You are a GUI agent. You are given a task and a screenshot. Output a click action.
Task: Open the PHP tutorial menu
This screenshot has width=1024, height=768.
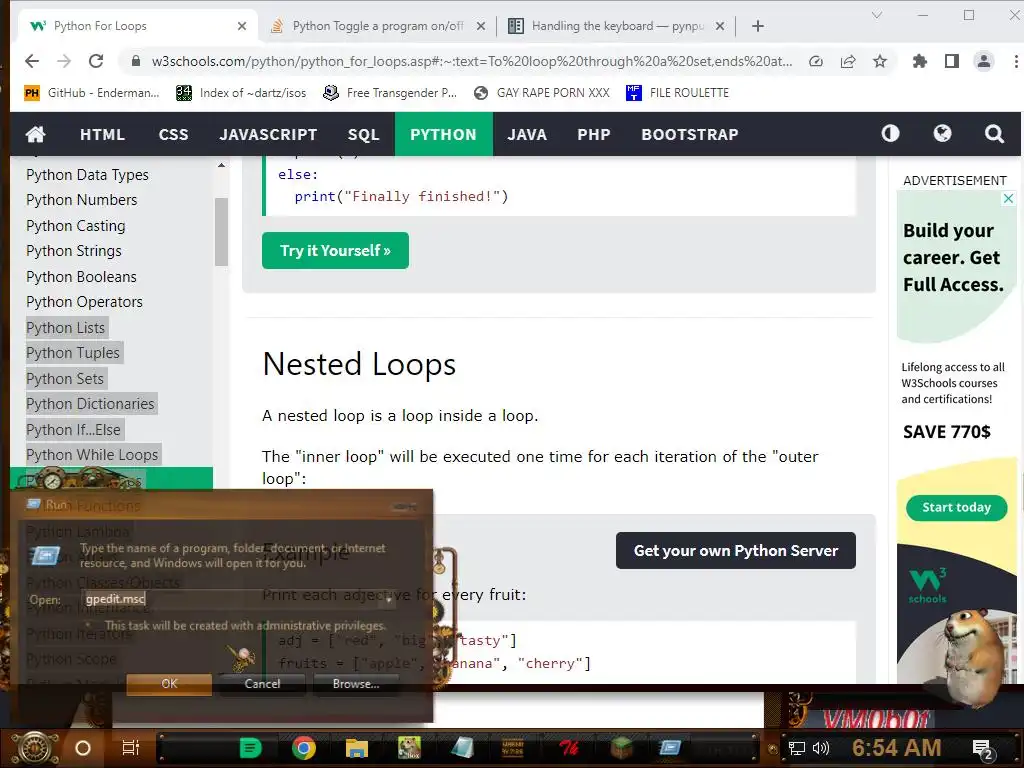click(594, 135)
